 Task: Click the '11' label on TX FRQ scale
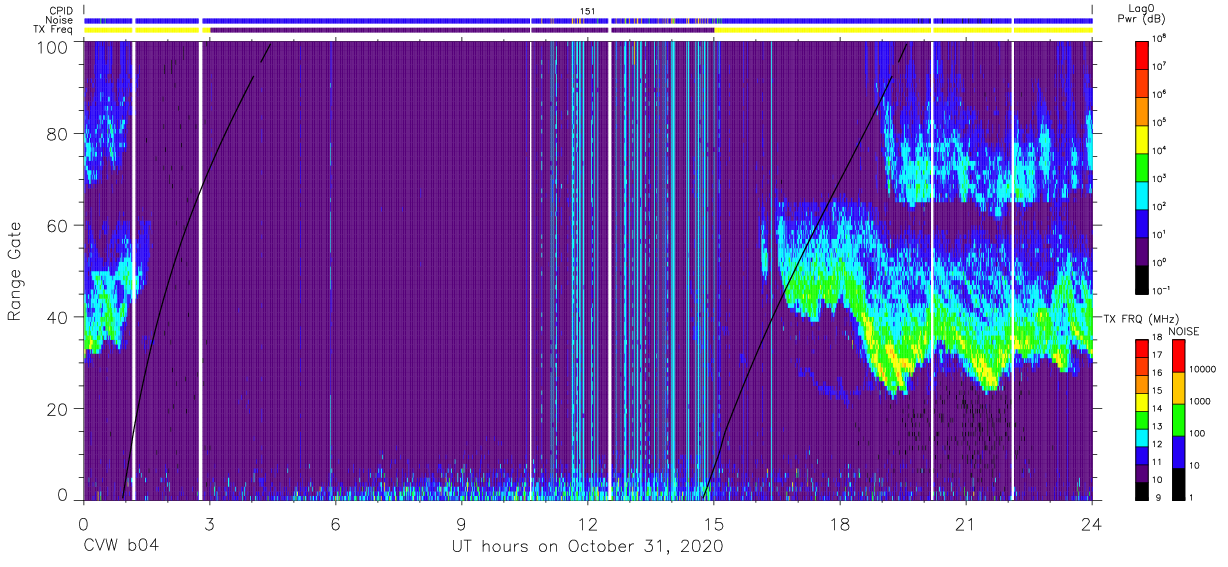[1157, 464]
